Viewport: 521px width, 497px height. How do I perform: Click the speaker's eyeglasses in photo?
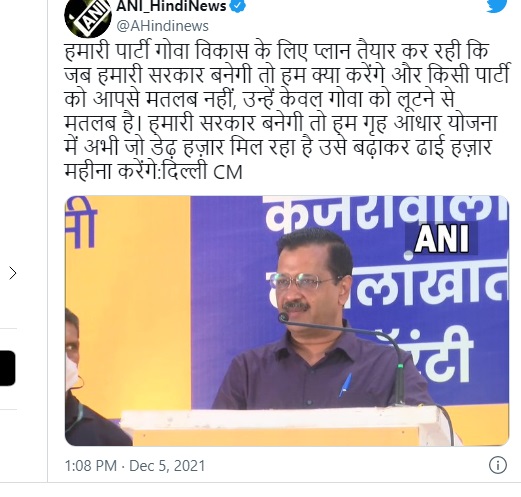click(x=302, y=282)
